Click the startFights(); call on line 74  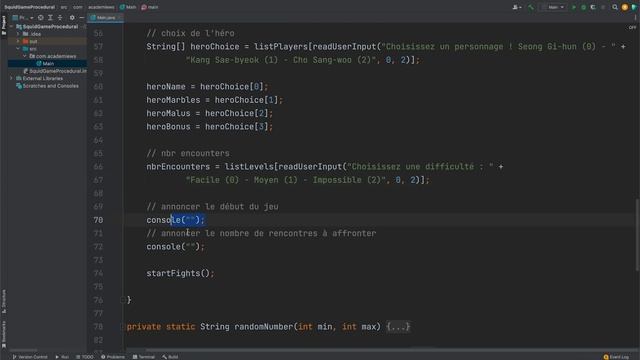180,273
